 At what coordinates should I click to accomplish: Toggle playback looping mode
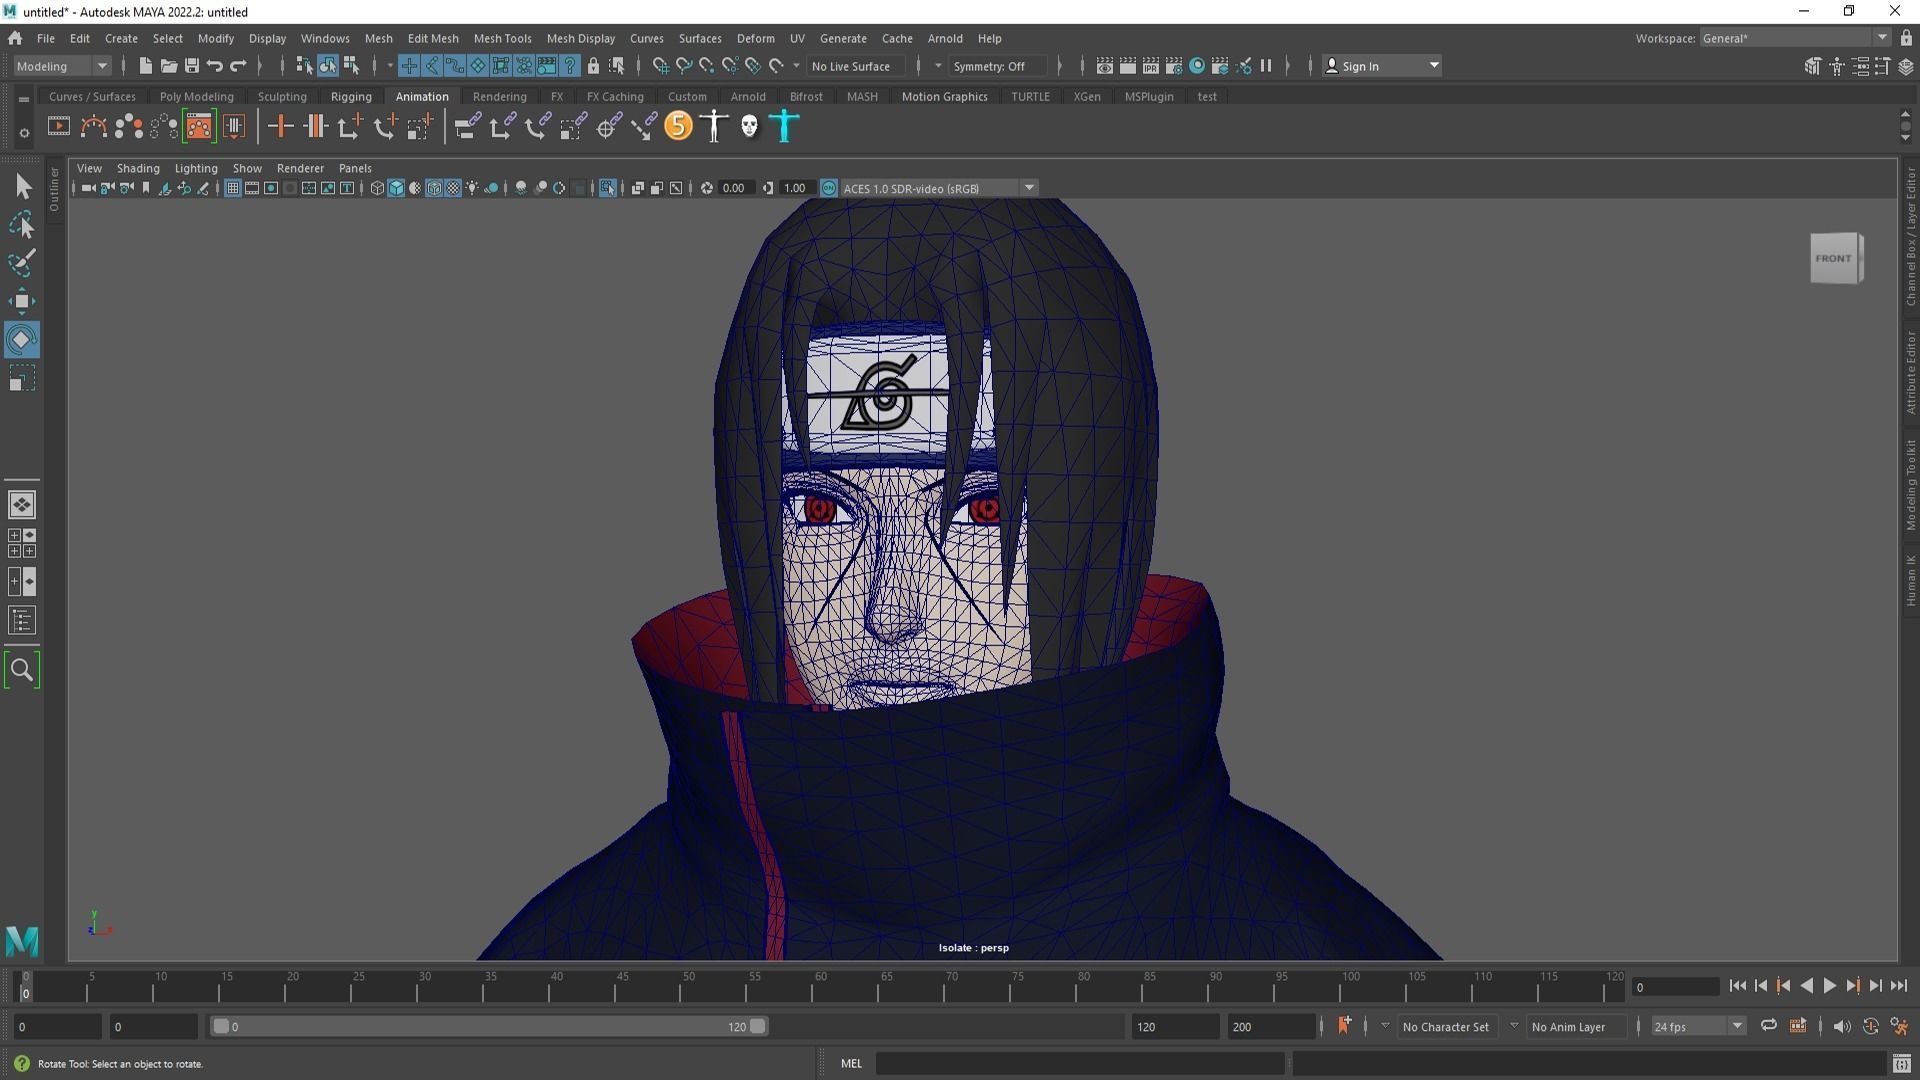[1768, 1026]
